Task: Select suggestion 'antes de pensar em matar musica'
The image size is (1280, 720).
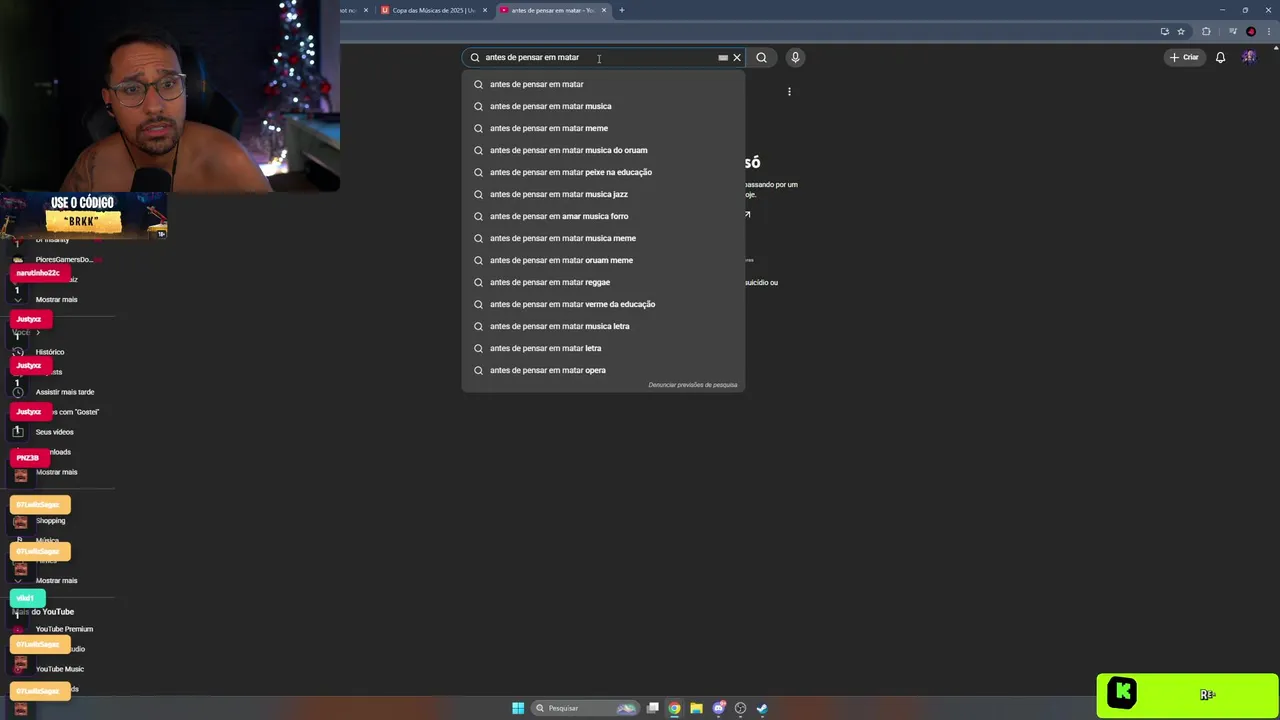Action: click(x=603, y=106)
